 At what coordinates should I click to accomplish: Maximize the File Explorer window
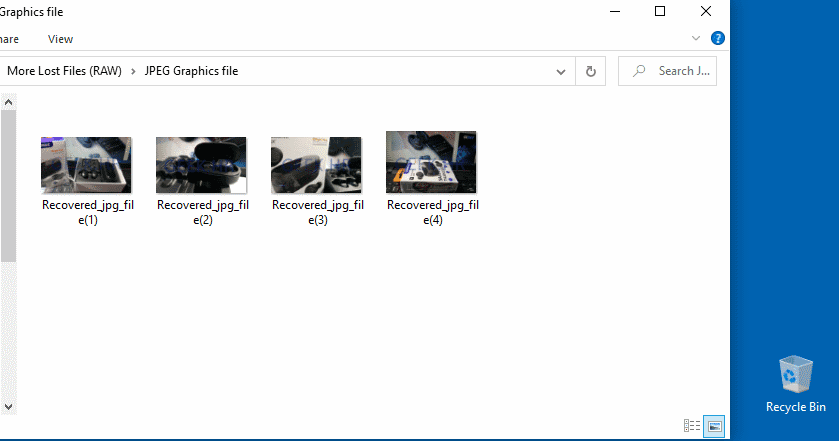point(660,11)
